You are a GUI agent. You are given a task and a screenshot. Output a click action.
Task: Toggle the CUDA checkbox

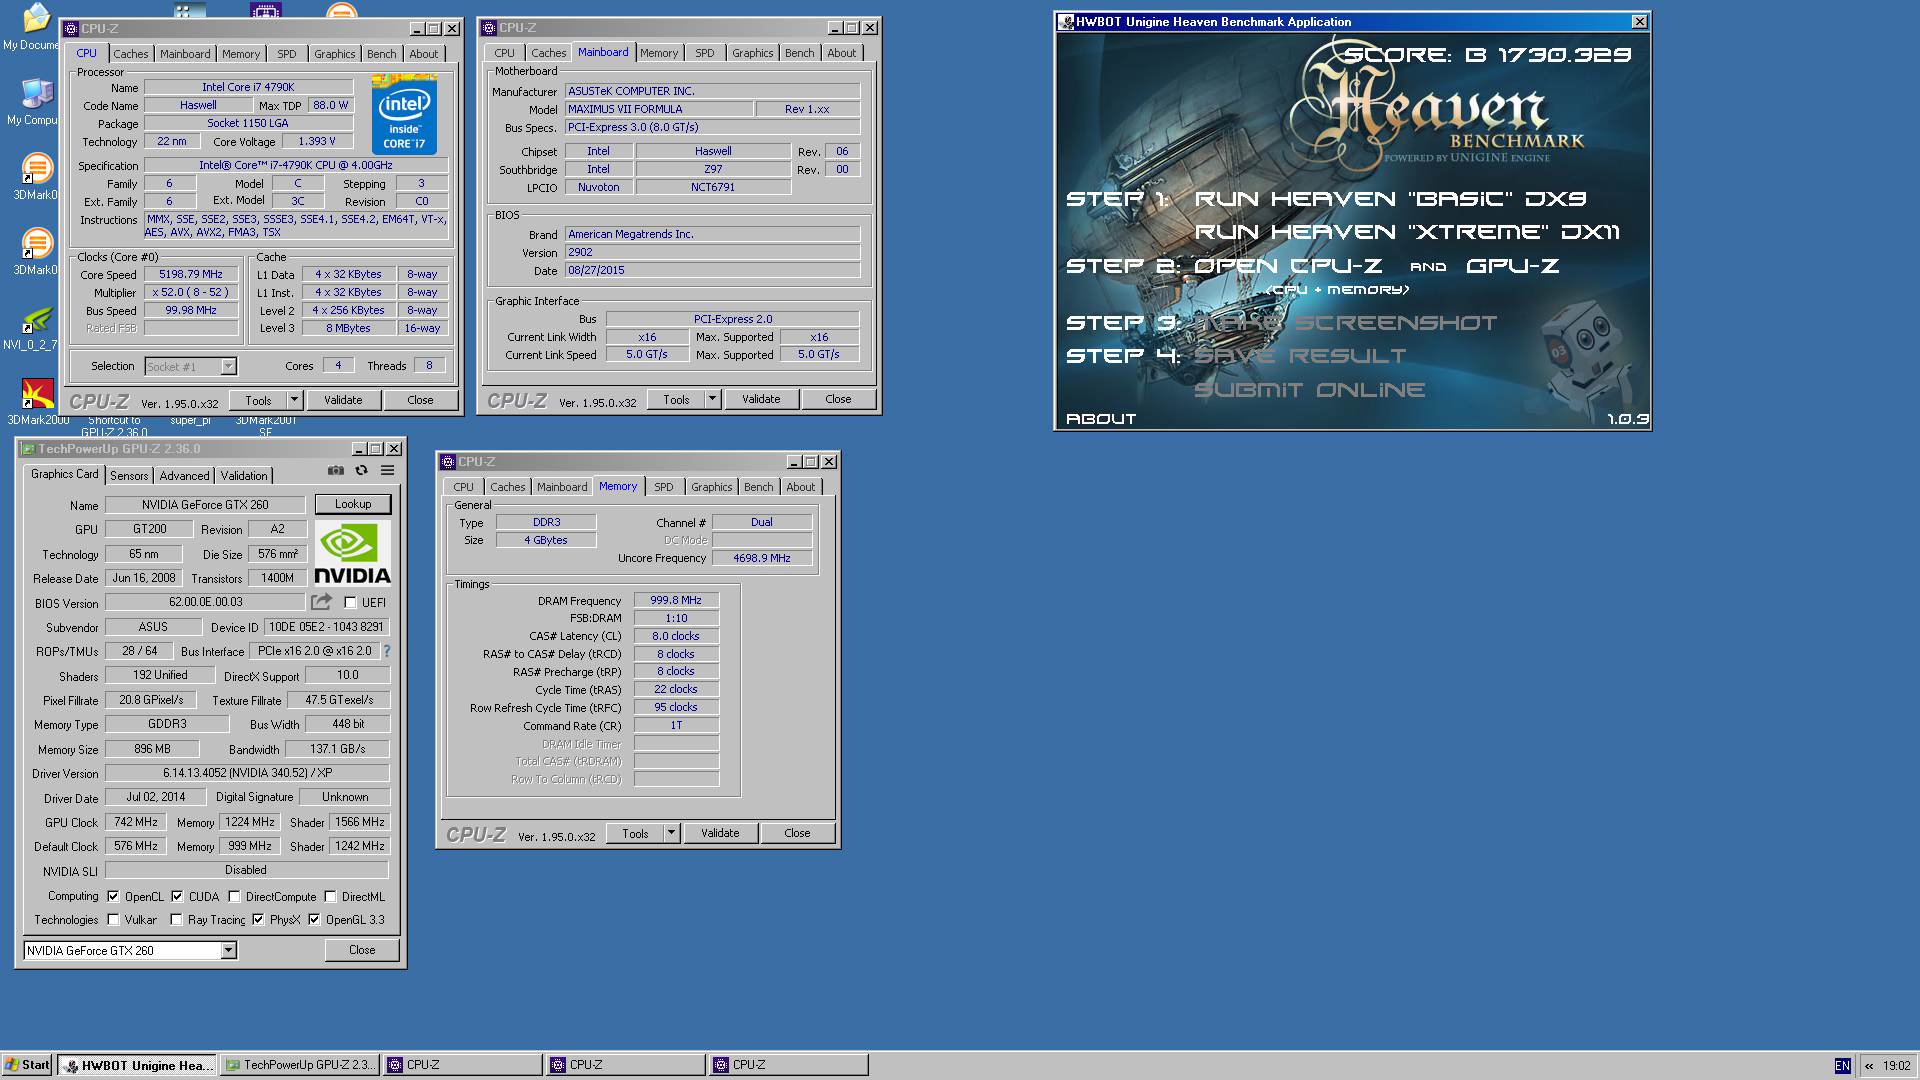click(177, 897)
